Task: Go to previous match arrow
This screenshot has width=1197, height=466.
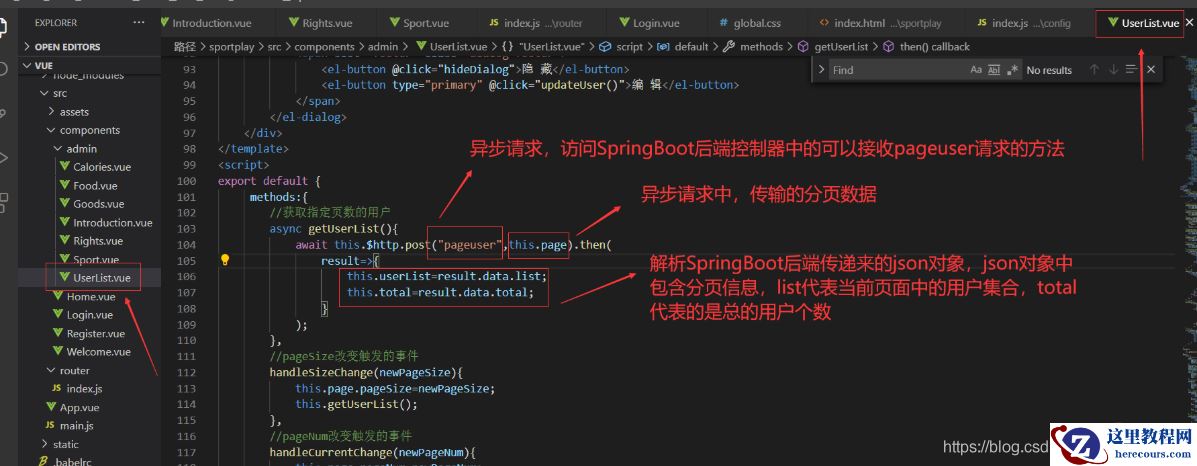Action: tap(1094, 70)
